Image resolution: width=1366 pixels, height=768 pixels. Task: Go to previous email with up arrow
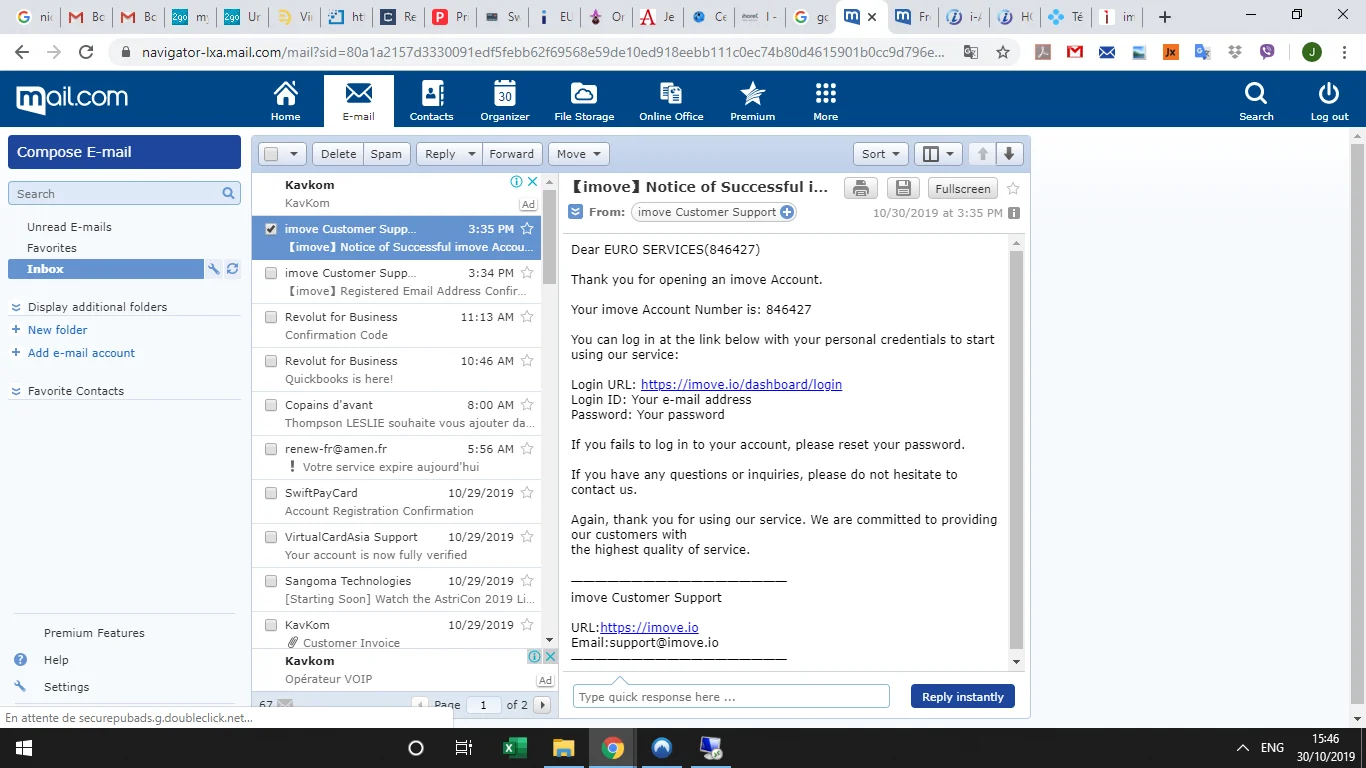983,154
